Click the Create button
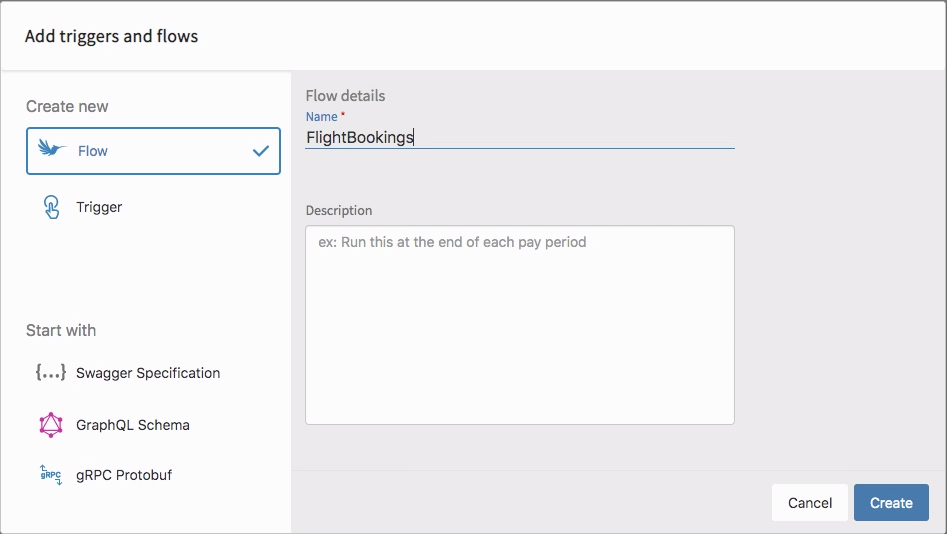The image size is (947, 534). [891, 503]
